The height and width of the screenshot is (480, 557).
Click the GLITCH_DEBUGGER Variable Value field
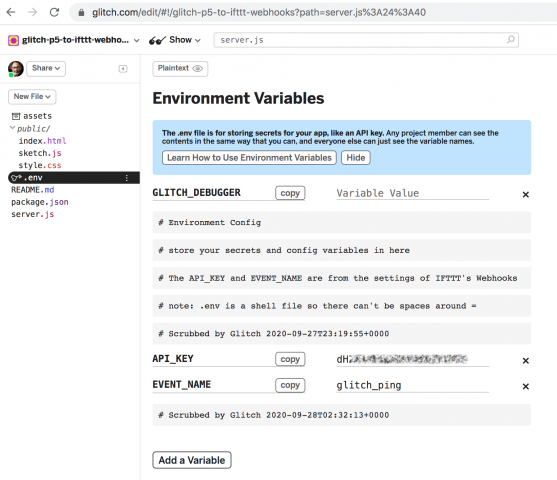coord(412,193)
